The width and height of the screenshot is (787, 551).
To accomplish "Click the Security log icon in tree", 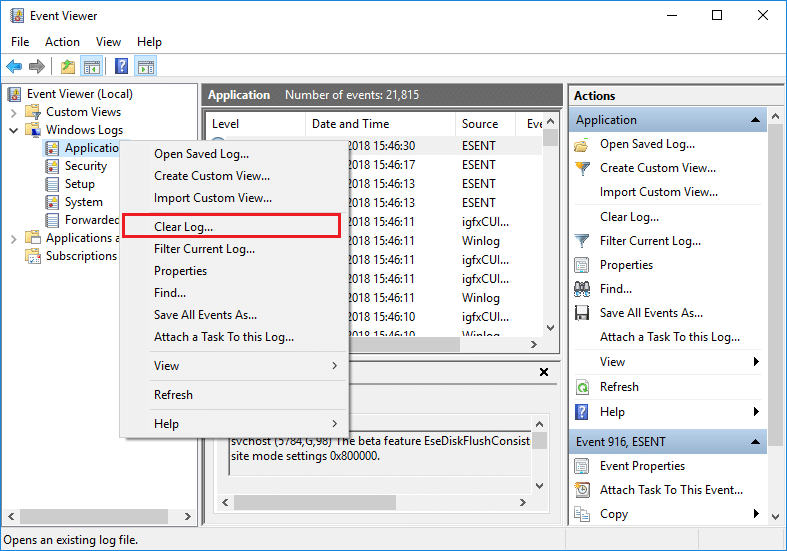I will point(52,166).
